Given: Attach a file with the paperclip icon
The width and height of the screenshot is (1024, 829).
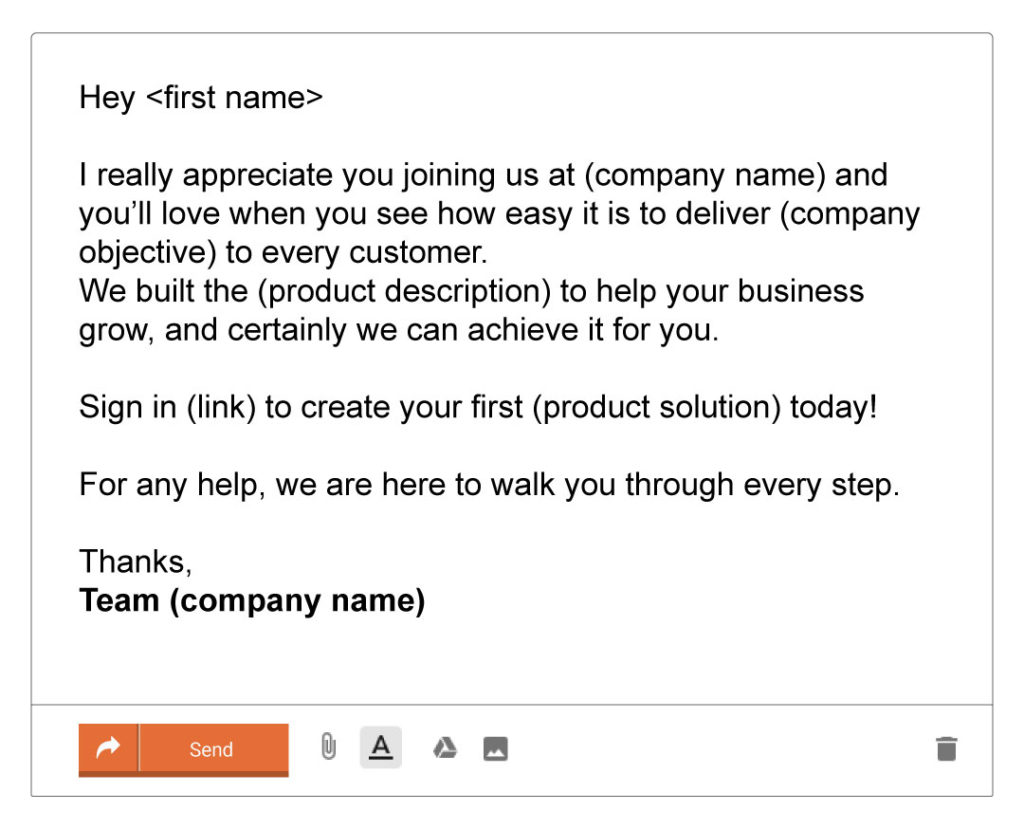Looking at the screenshot, I should click(328, 747).
